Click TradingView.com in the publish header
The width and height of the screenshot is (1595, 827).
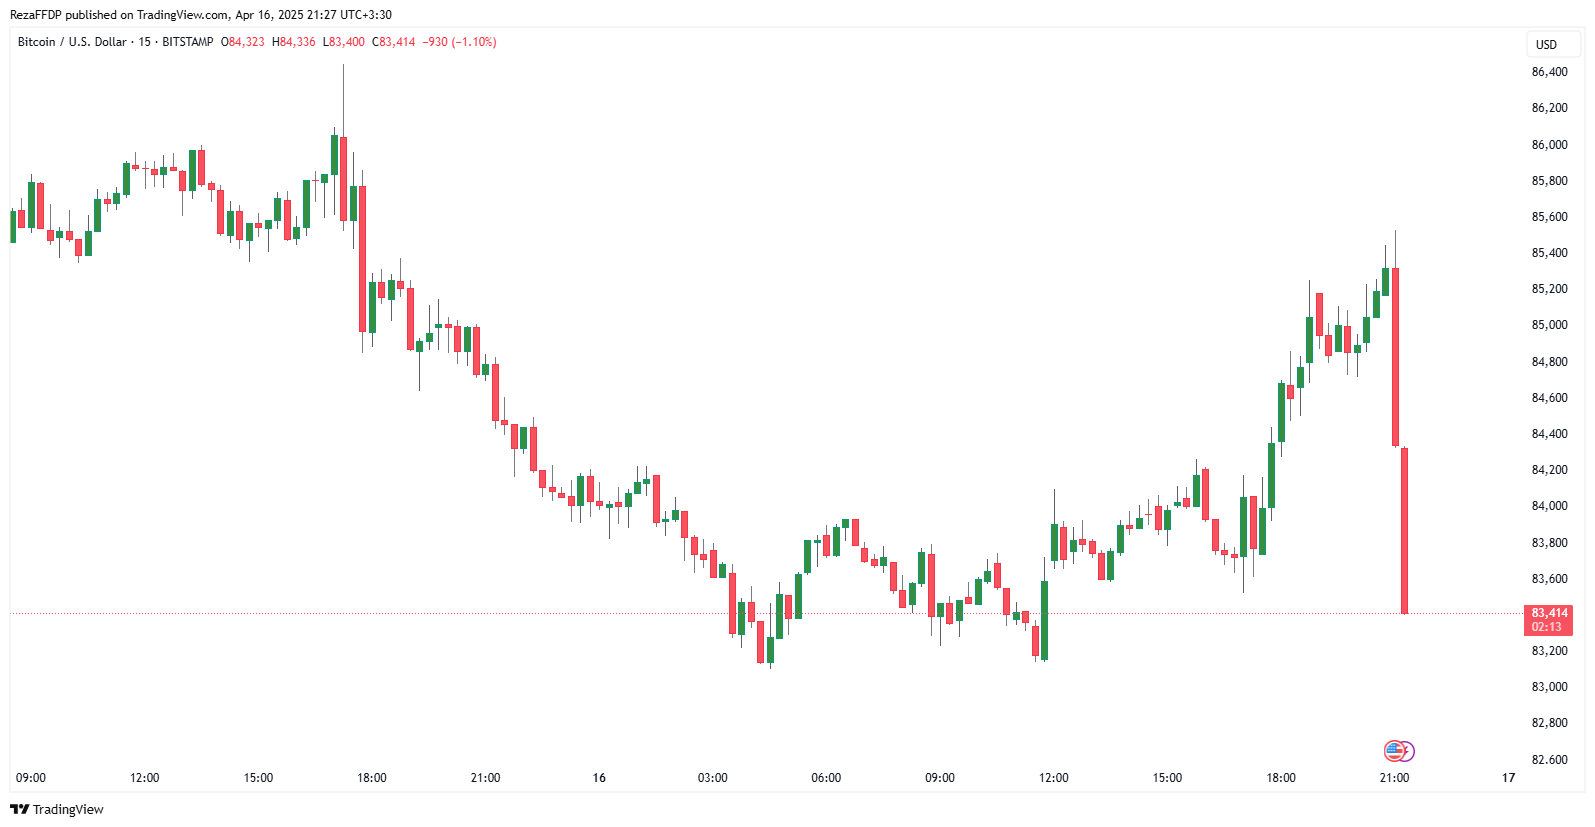tap(183, 15)
